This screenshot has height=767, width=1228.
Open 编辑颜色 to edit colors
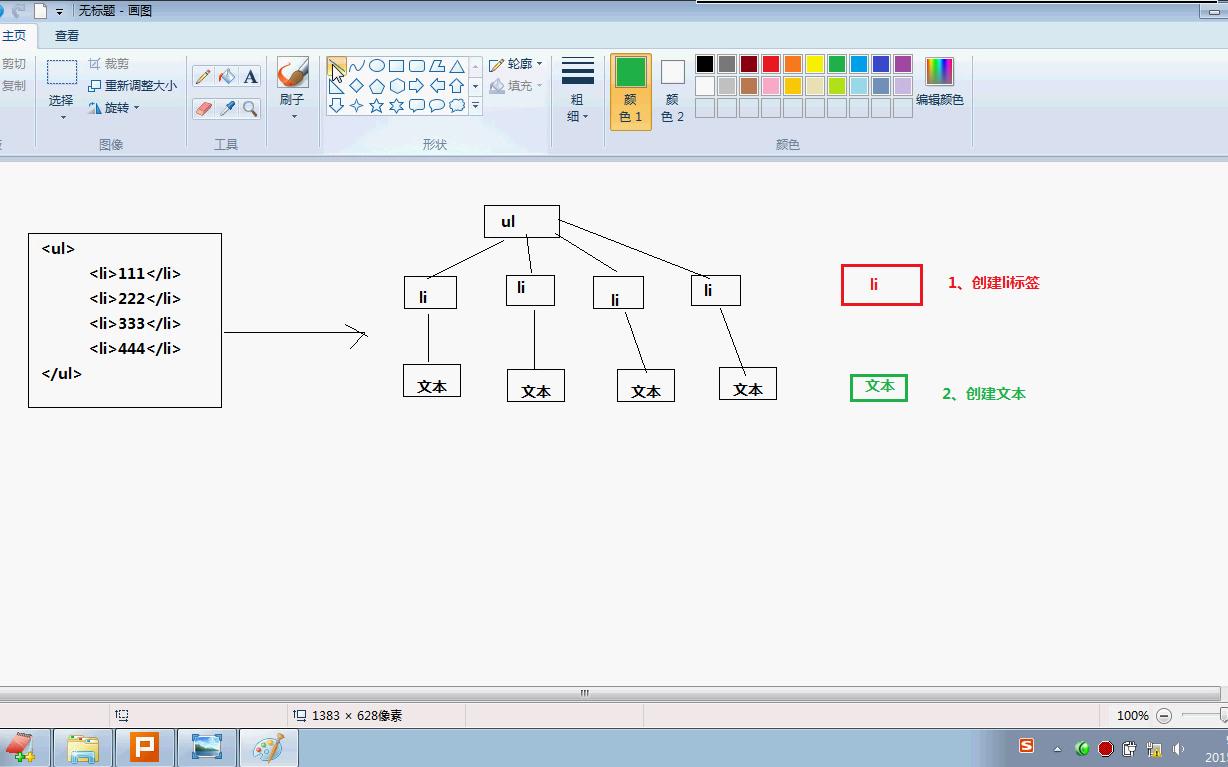pyautogui.click(x=938, y=80)
